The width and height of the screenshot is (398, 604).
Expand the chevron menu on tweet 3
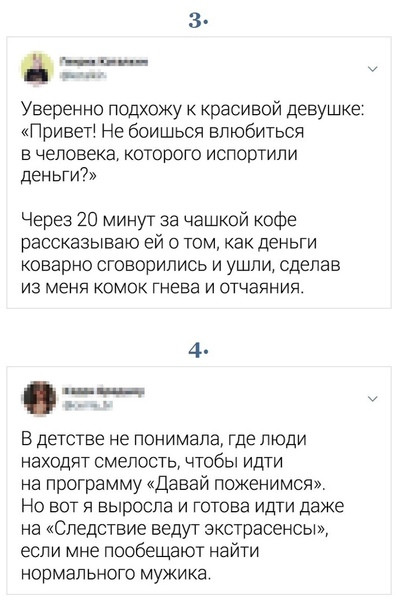[373, 69]
